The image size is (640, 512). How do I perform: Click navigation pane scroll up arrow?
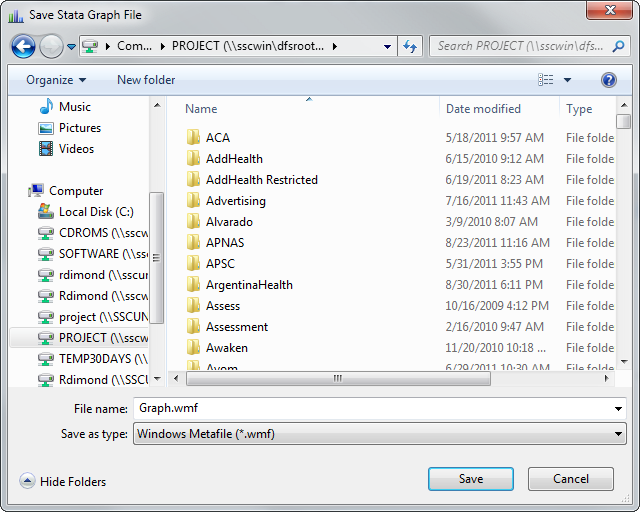point(157,105)
